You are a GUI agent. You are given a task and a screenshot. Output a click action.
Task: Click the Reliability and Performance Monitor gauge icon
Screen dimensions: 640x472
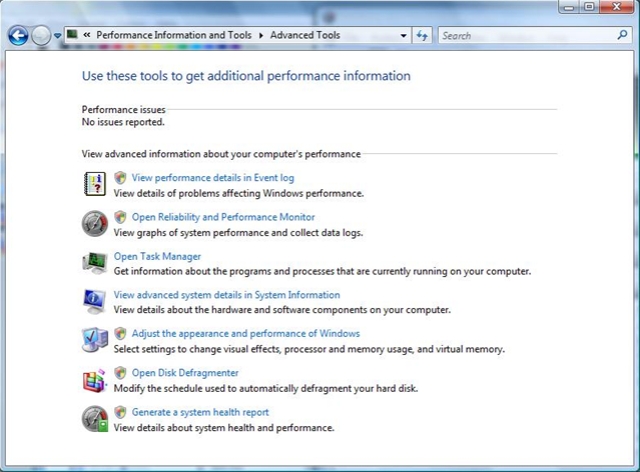point(95,223)
